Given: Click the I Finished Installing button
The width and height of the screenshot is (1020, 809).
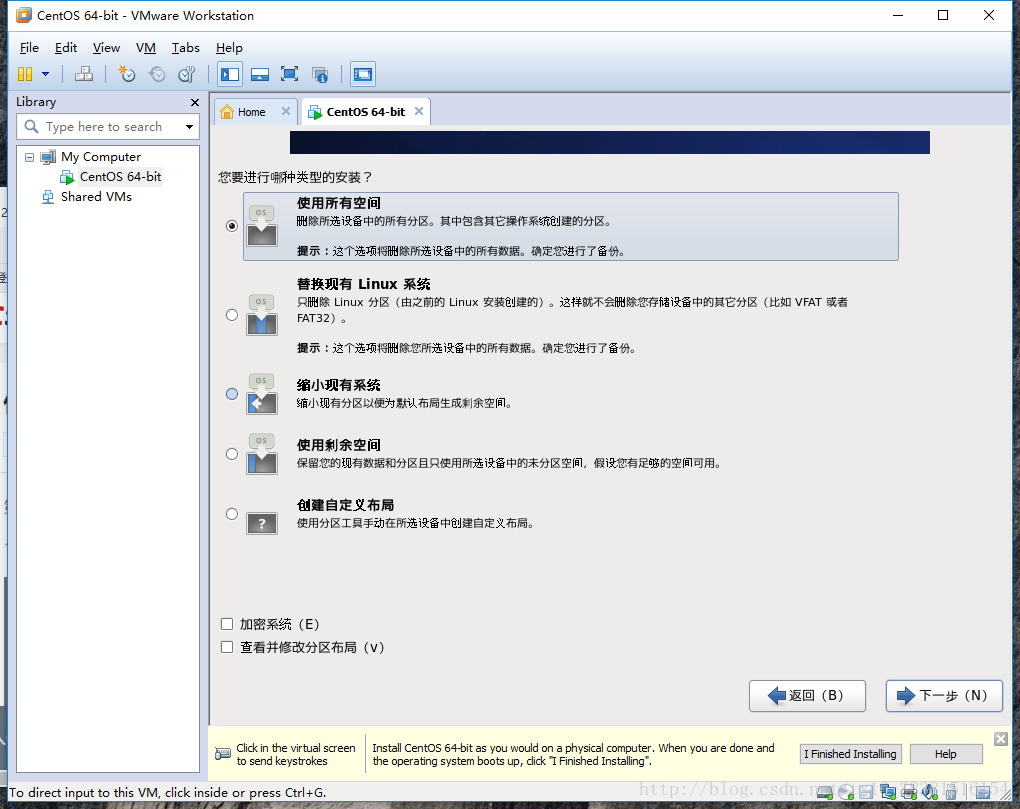Looking at the screenshot, I should [850, 754].
